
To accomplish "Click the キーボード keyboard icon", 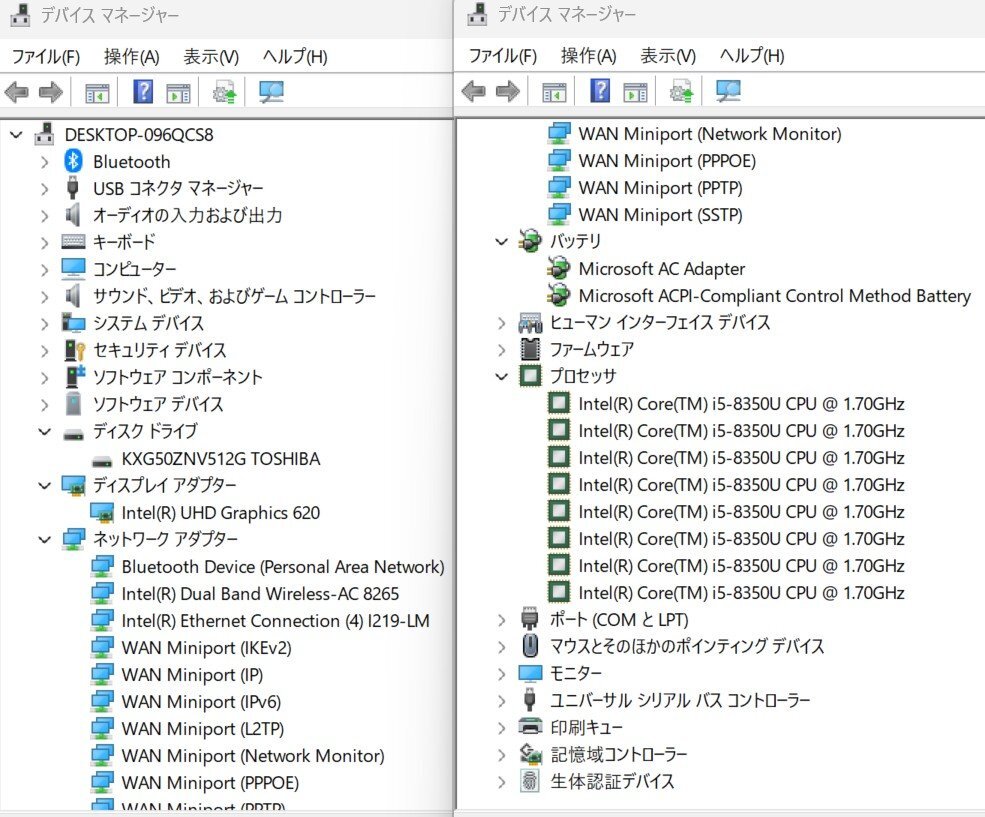I will pyautogui.click(x=73, y=242).
